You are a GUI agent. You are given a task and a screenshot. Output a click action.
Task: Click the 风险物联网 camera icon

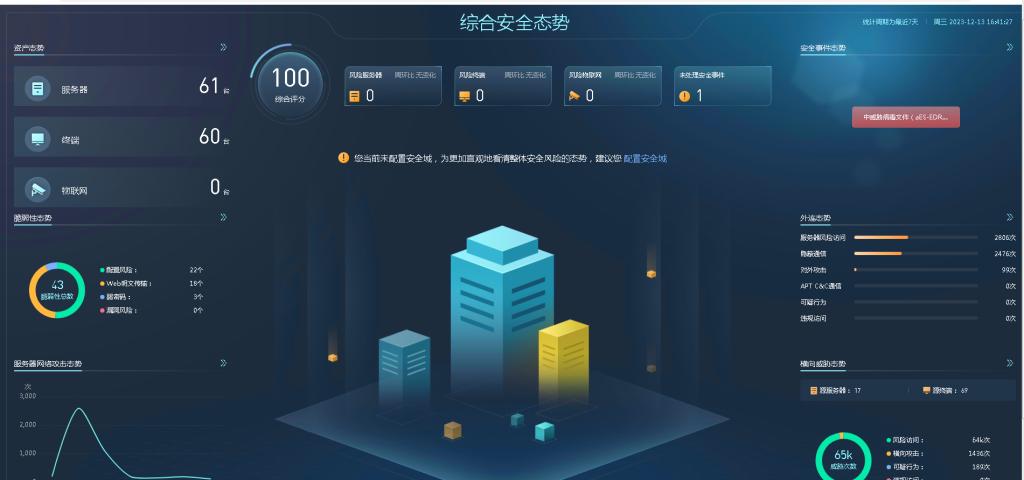(x=574, y=96)
